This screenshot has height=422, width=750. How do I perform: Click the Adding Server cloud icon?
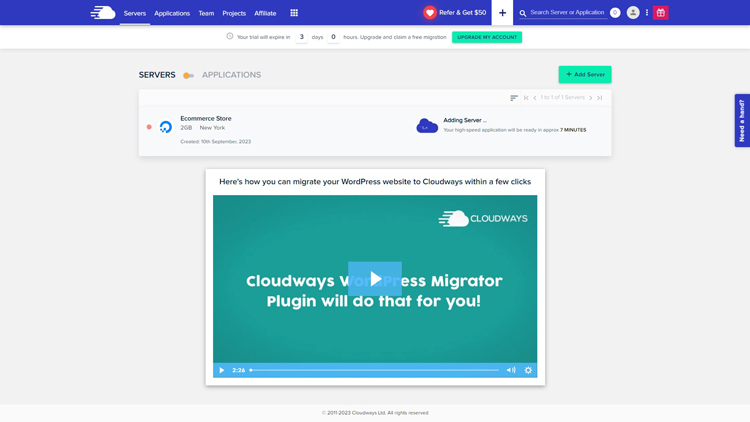pos(427,126)
